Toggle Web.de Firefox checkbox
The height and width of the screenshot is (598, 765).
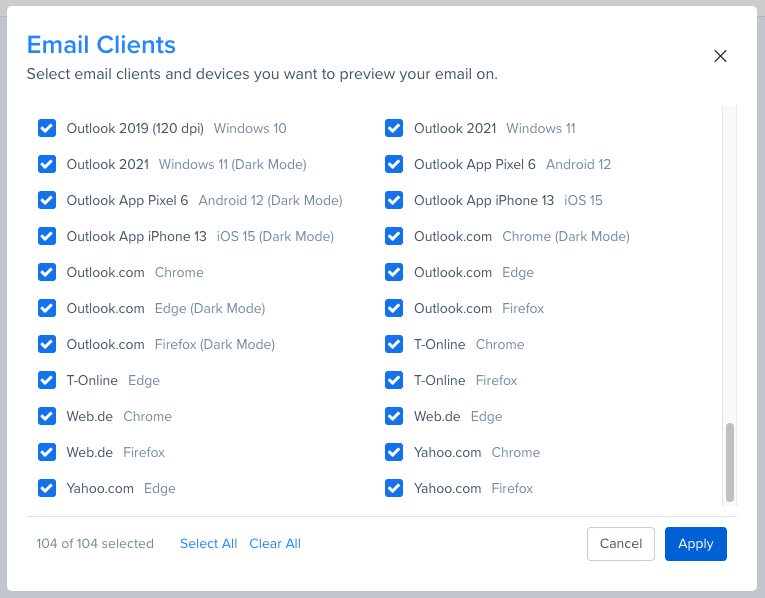click(47, 453)
